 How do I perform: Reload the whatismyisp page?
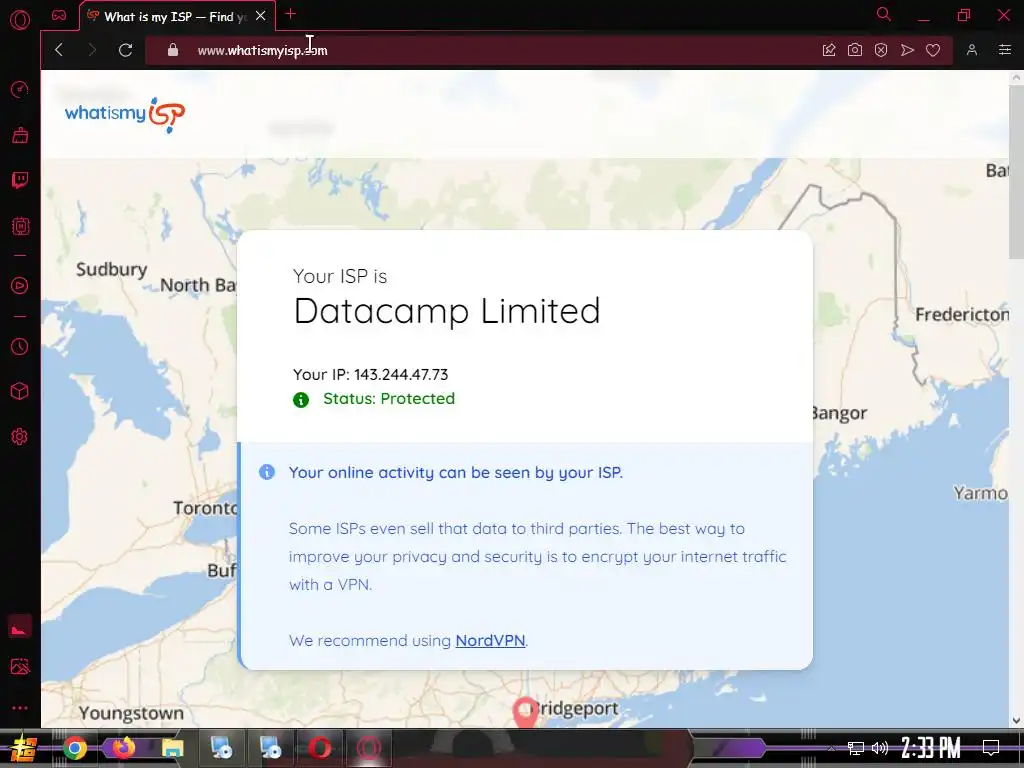coord(125,50)
